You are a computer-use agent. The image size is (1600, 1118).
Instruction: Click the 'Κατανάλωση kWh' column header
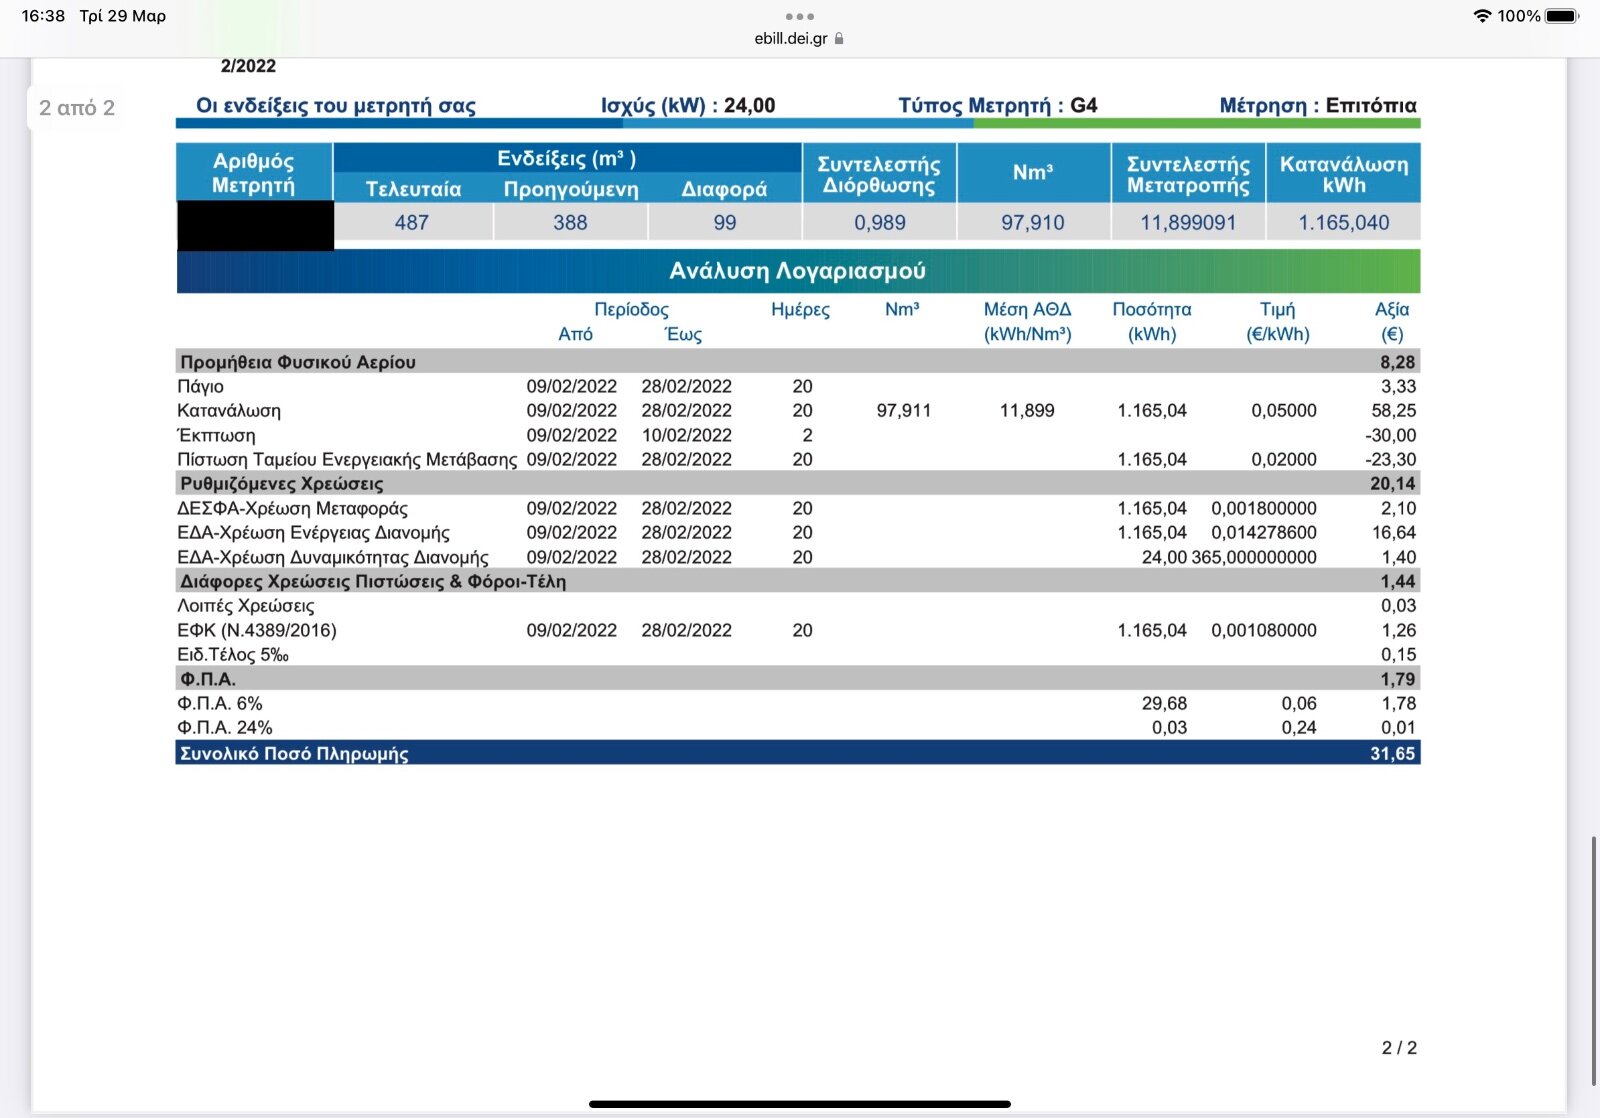(x=1343, y=174)
